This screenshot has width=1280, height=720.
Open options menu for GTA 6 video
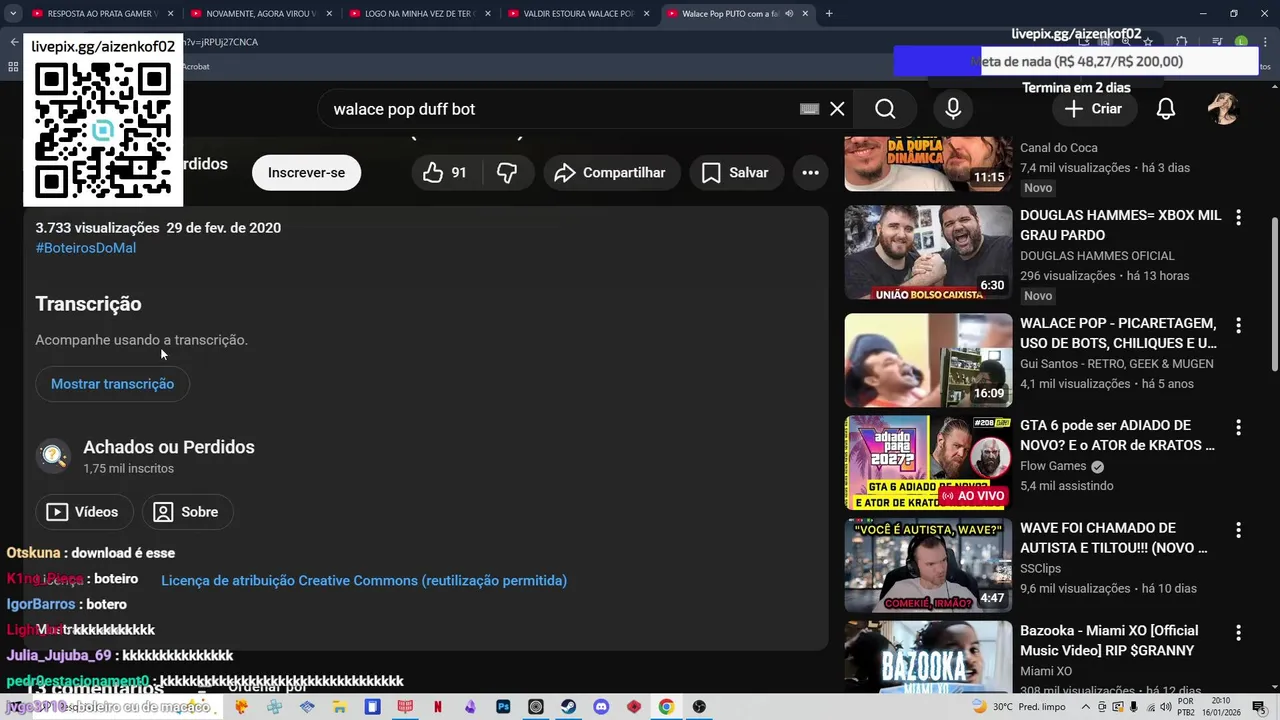click(x=1238, y=427)
